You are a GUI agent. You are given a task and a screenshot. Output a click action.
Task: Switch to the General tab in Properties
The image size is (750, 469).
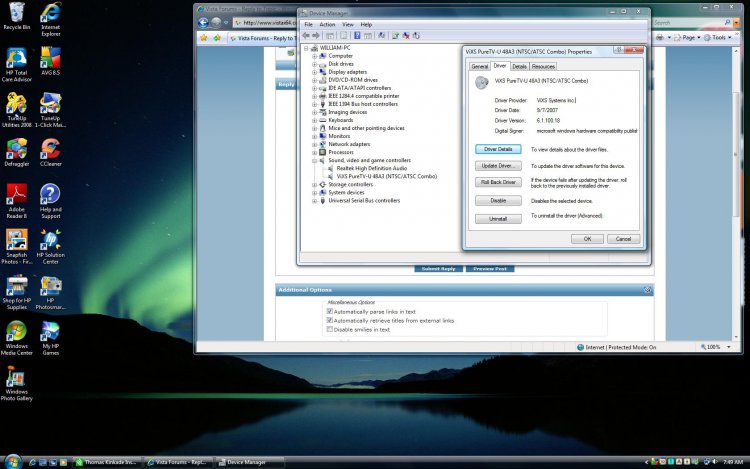pyautogui.click(x=480, y=66)
